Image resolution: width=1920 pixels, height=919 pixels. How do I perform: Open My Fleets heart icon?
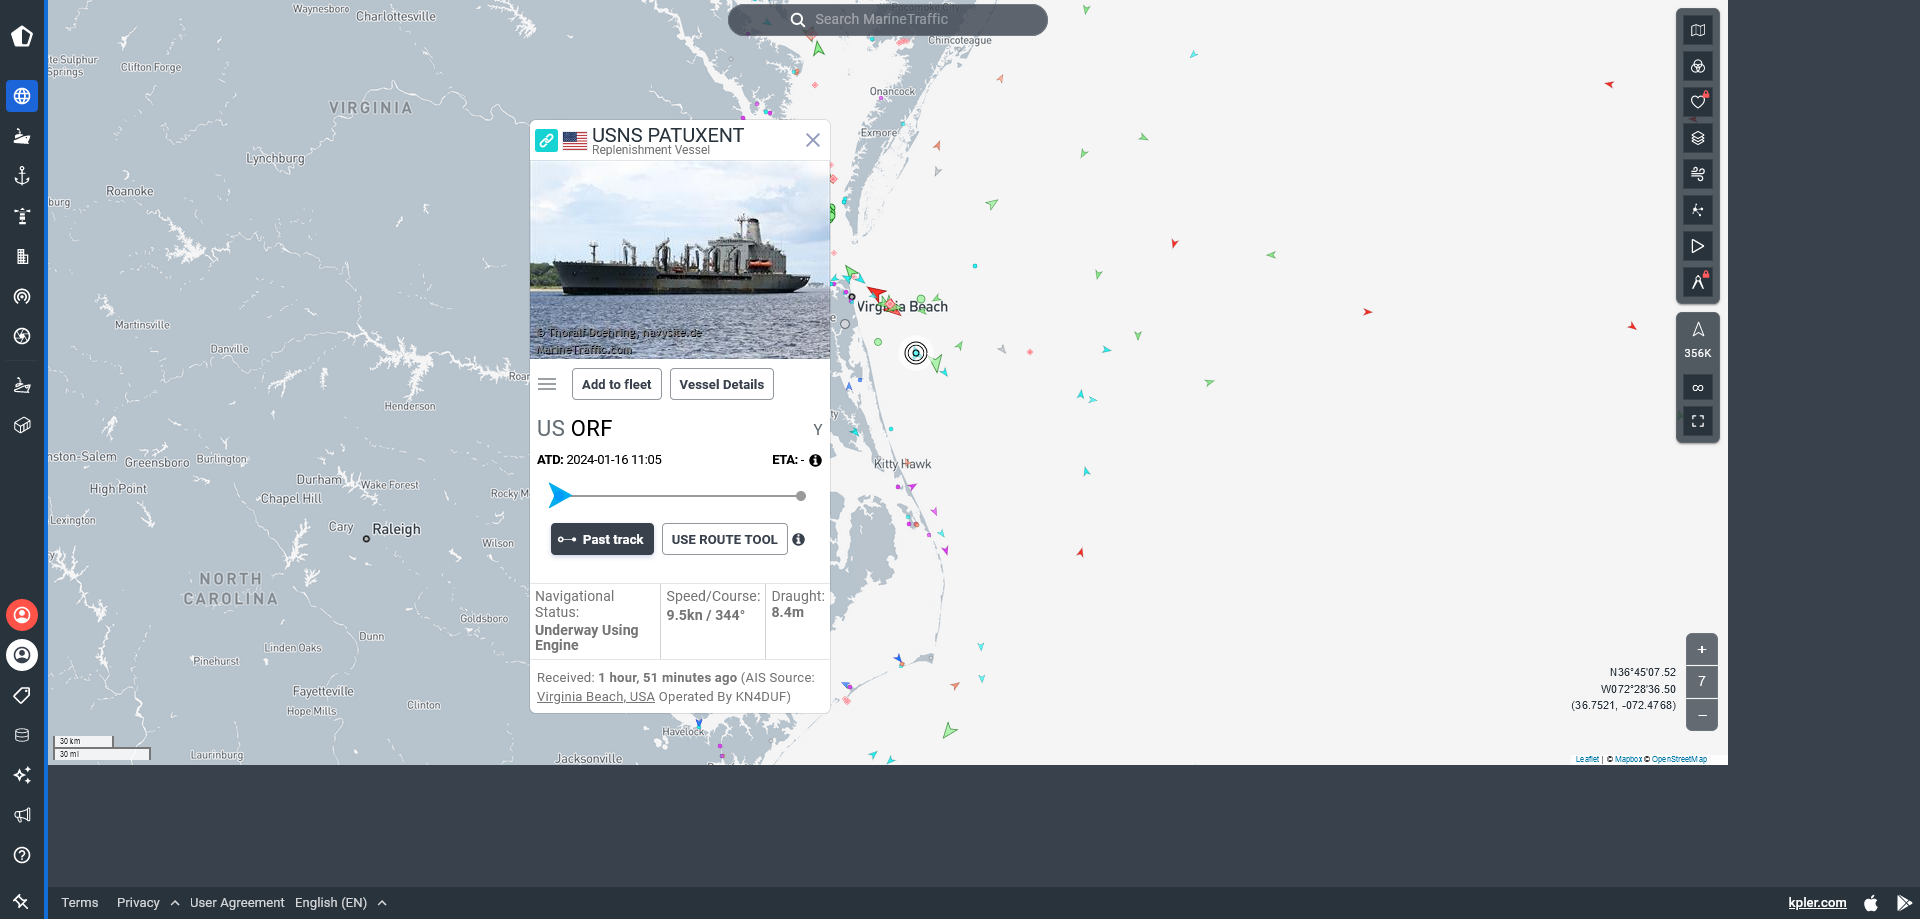(1698, 102)
